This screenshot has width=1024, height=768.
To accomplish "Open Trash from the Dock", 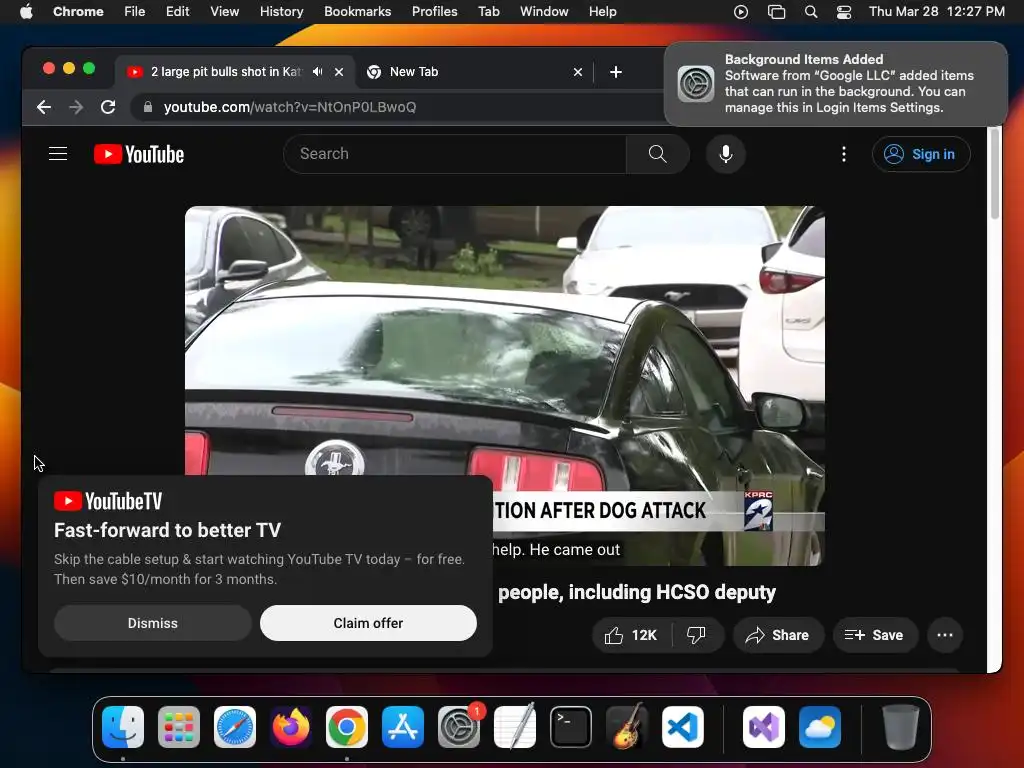I will click(901, 727).
